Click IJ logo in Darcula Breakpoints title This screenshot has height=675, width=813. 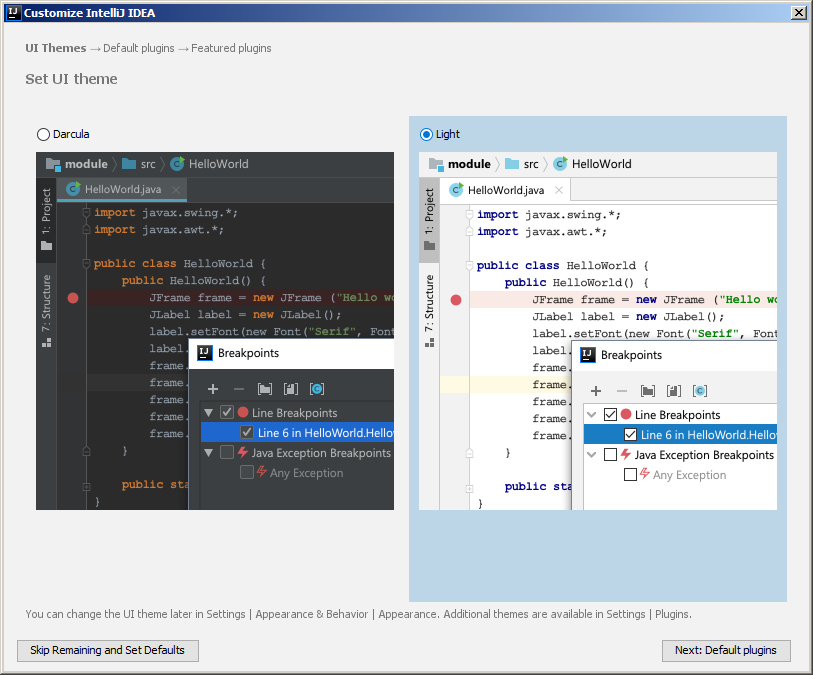pos(205,353)
